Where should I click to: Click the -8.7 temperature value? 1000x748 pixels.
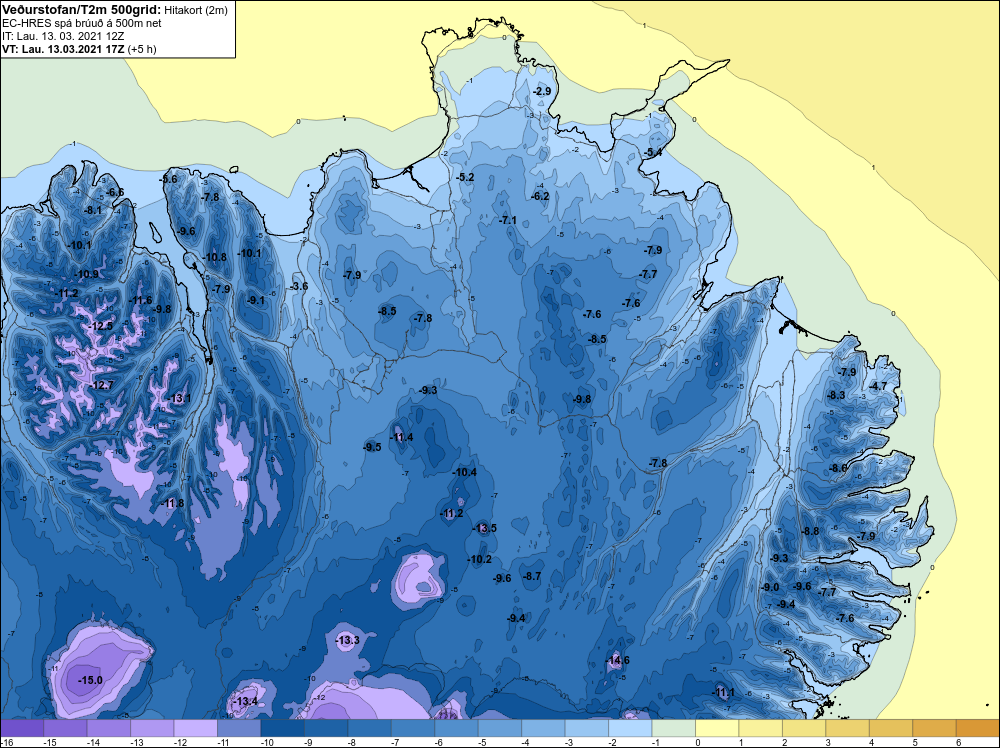(x=532, y=576)
